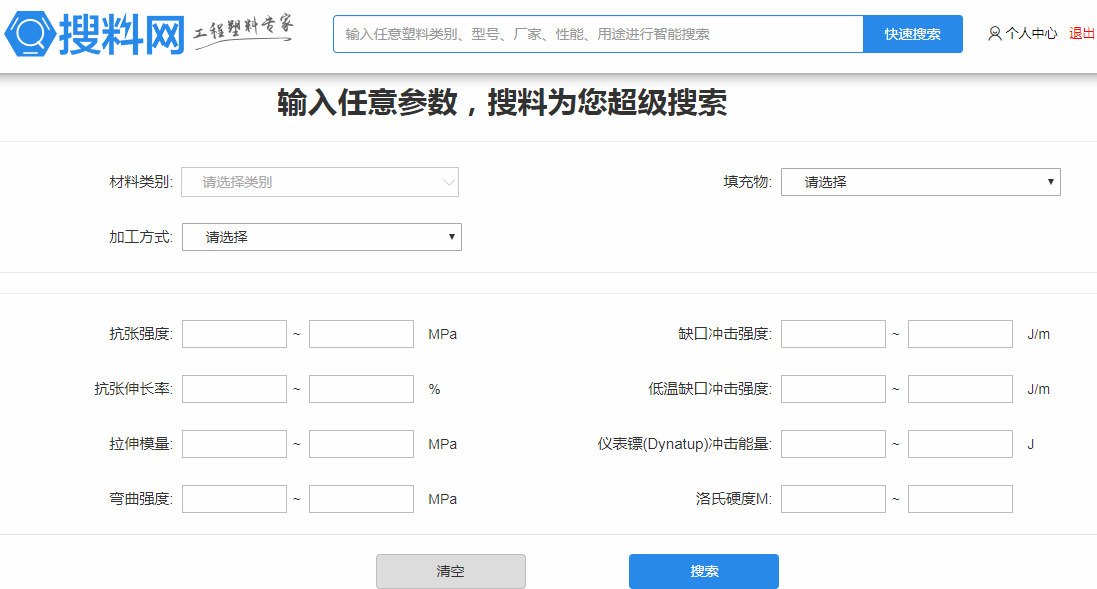Focus the 洛氏硬度M maximum input field

pyautogui.click(x=960, y=499)
